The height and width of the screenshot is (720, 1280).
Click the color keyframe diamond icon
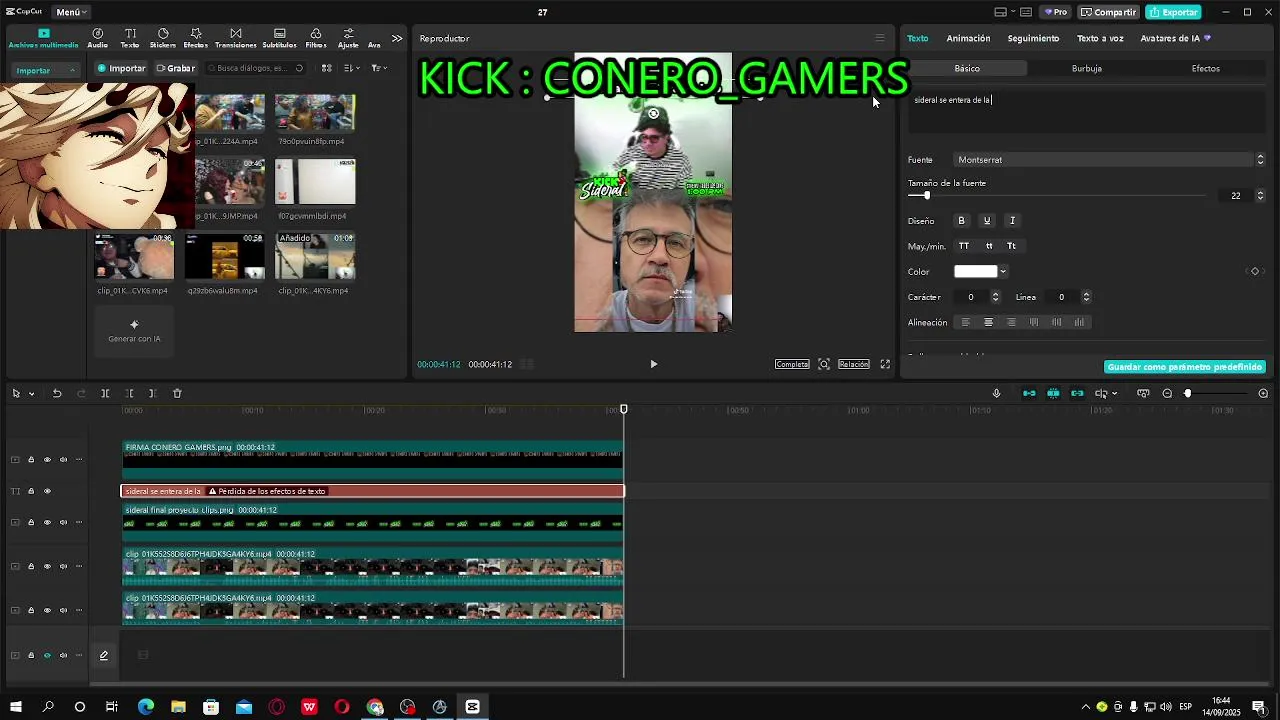pyautogui.click(x=1255, y=271)
